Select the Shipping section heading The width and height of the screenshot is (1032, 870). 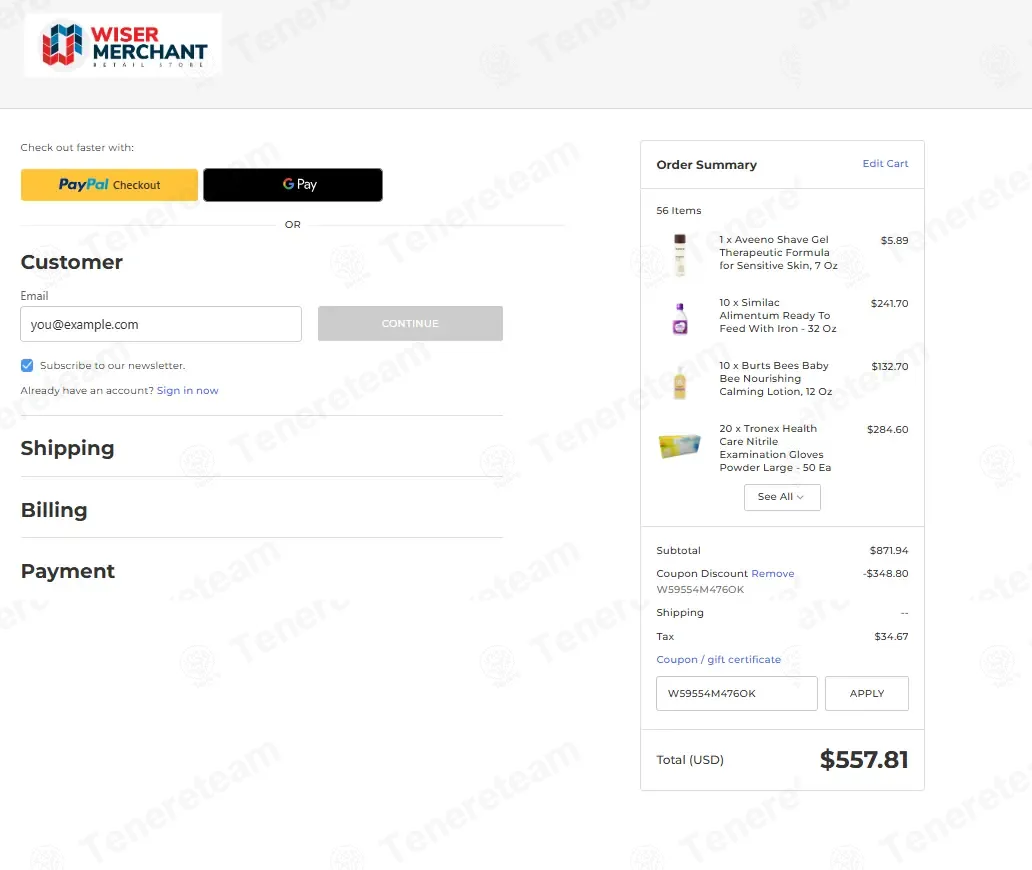pyautogui.click(x=68, y=448)
